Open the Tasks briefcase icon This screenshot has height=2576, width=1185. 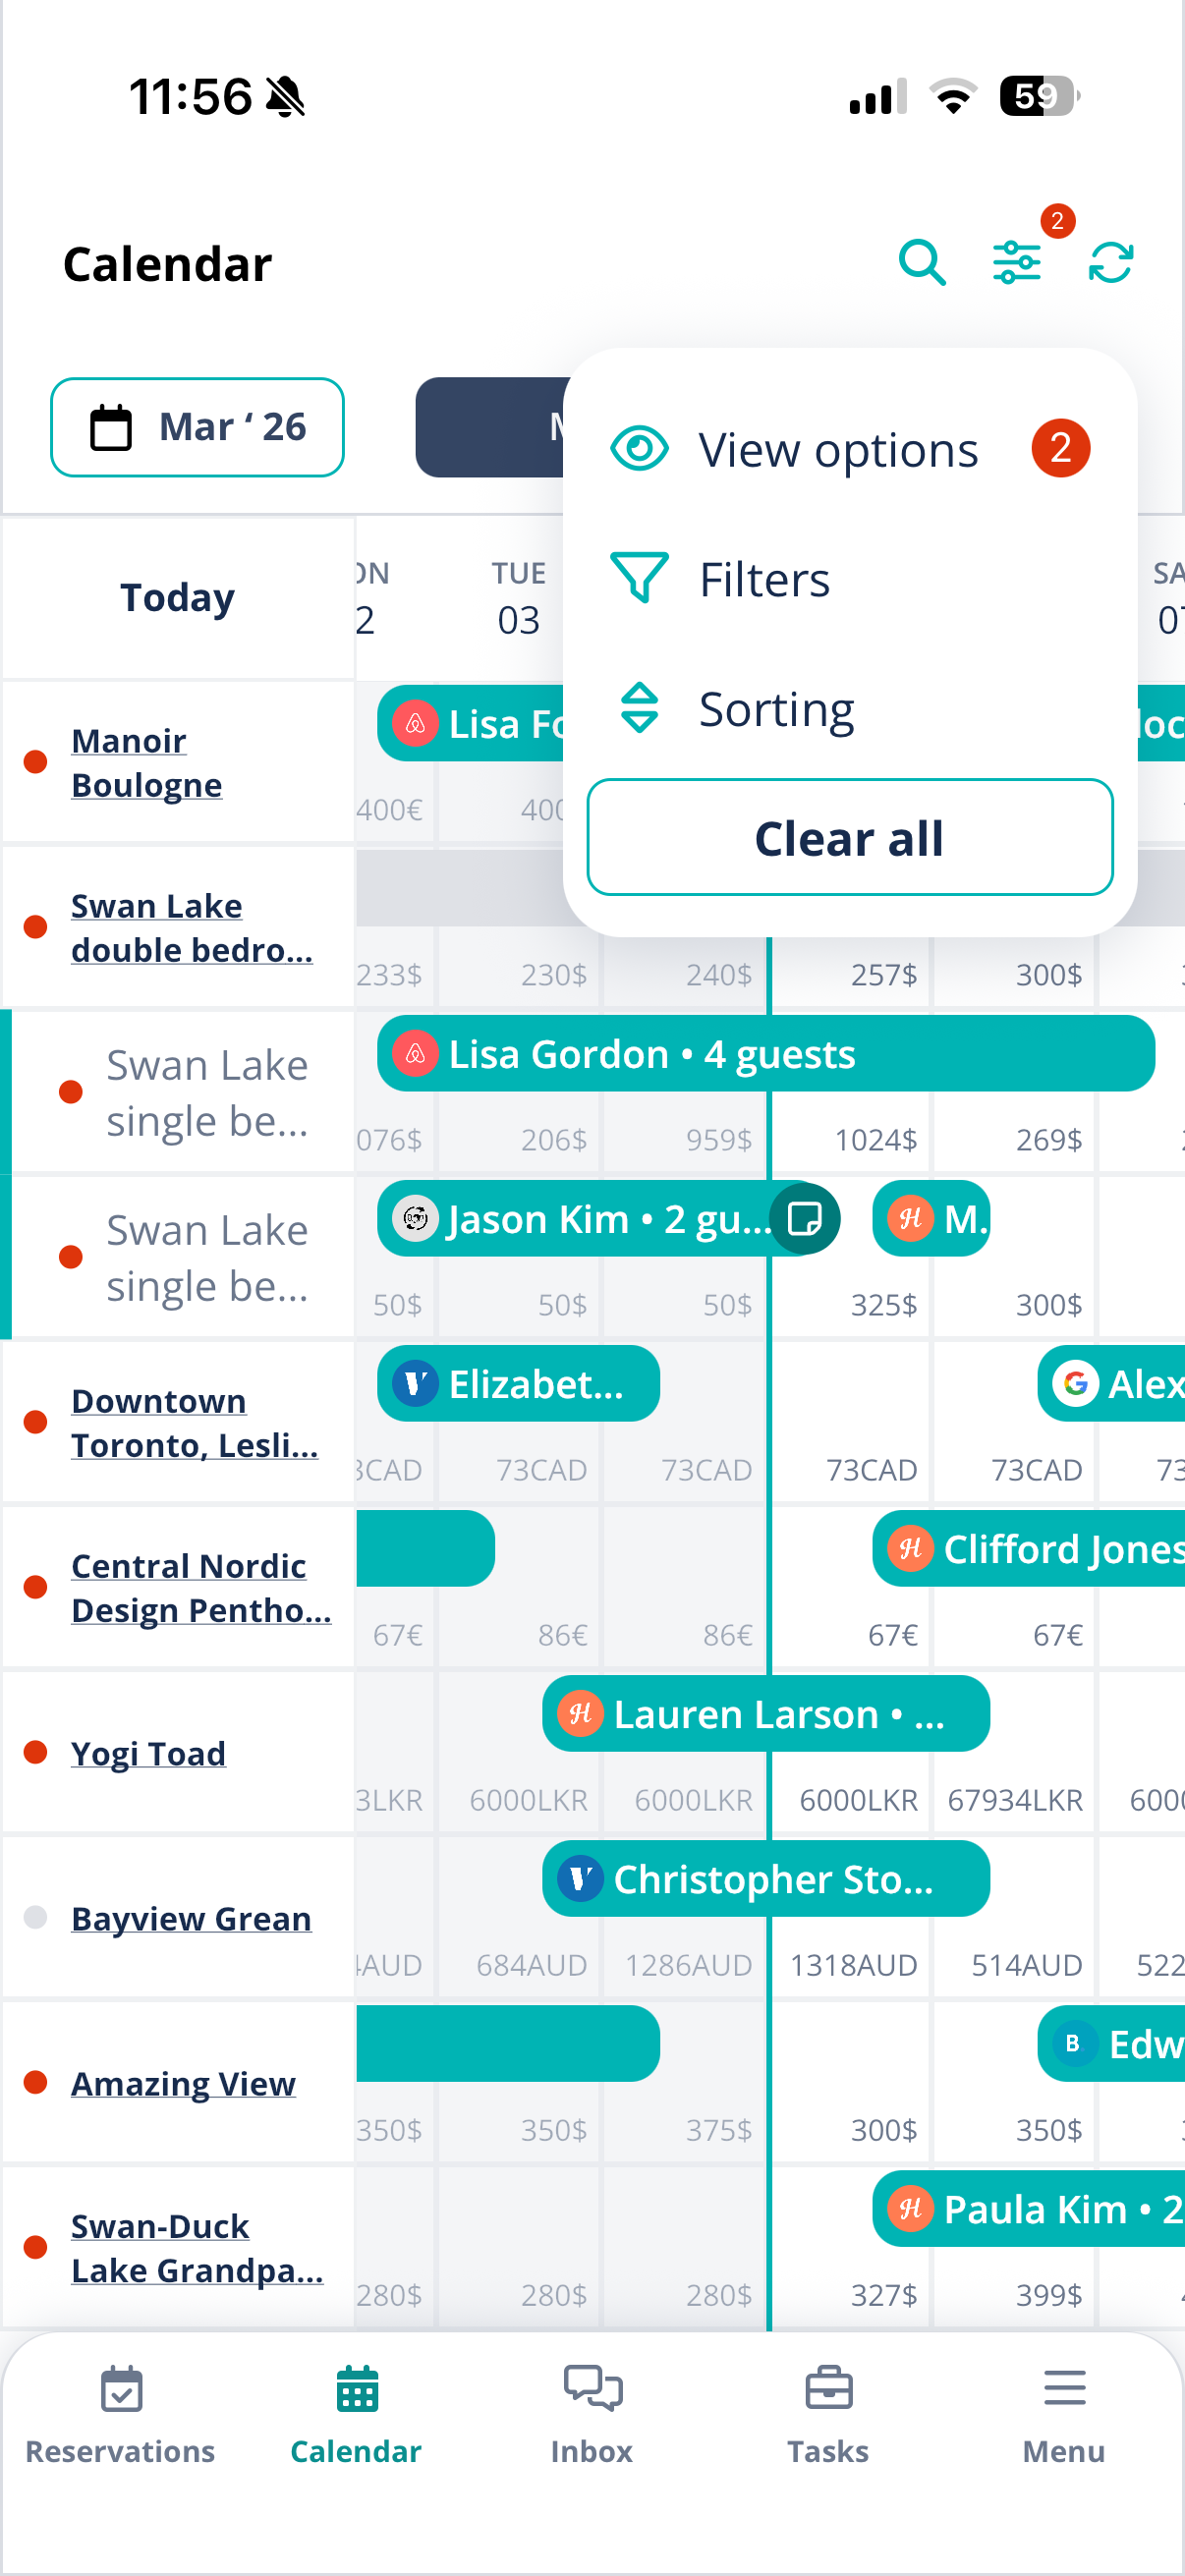click(x=828, y=2388)
